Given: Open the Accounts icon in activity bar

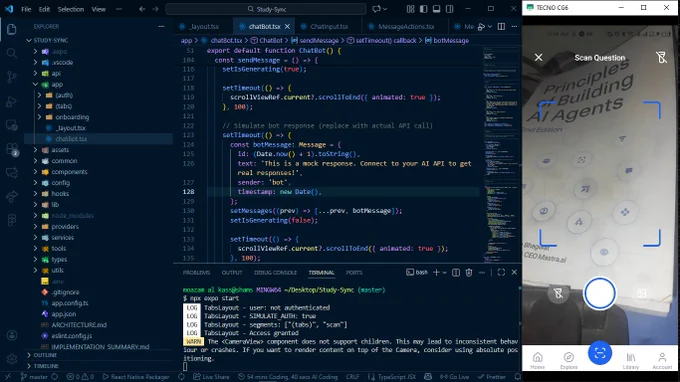Looking at the screenshot, I should click(x=12, y=335).
